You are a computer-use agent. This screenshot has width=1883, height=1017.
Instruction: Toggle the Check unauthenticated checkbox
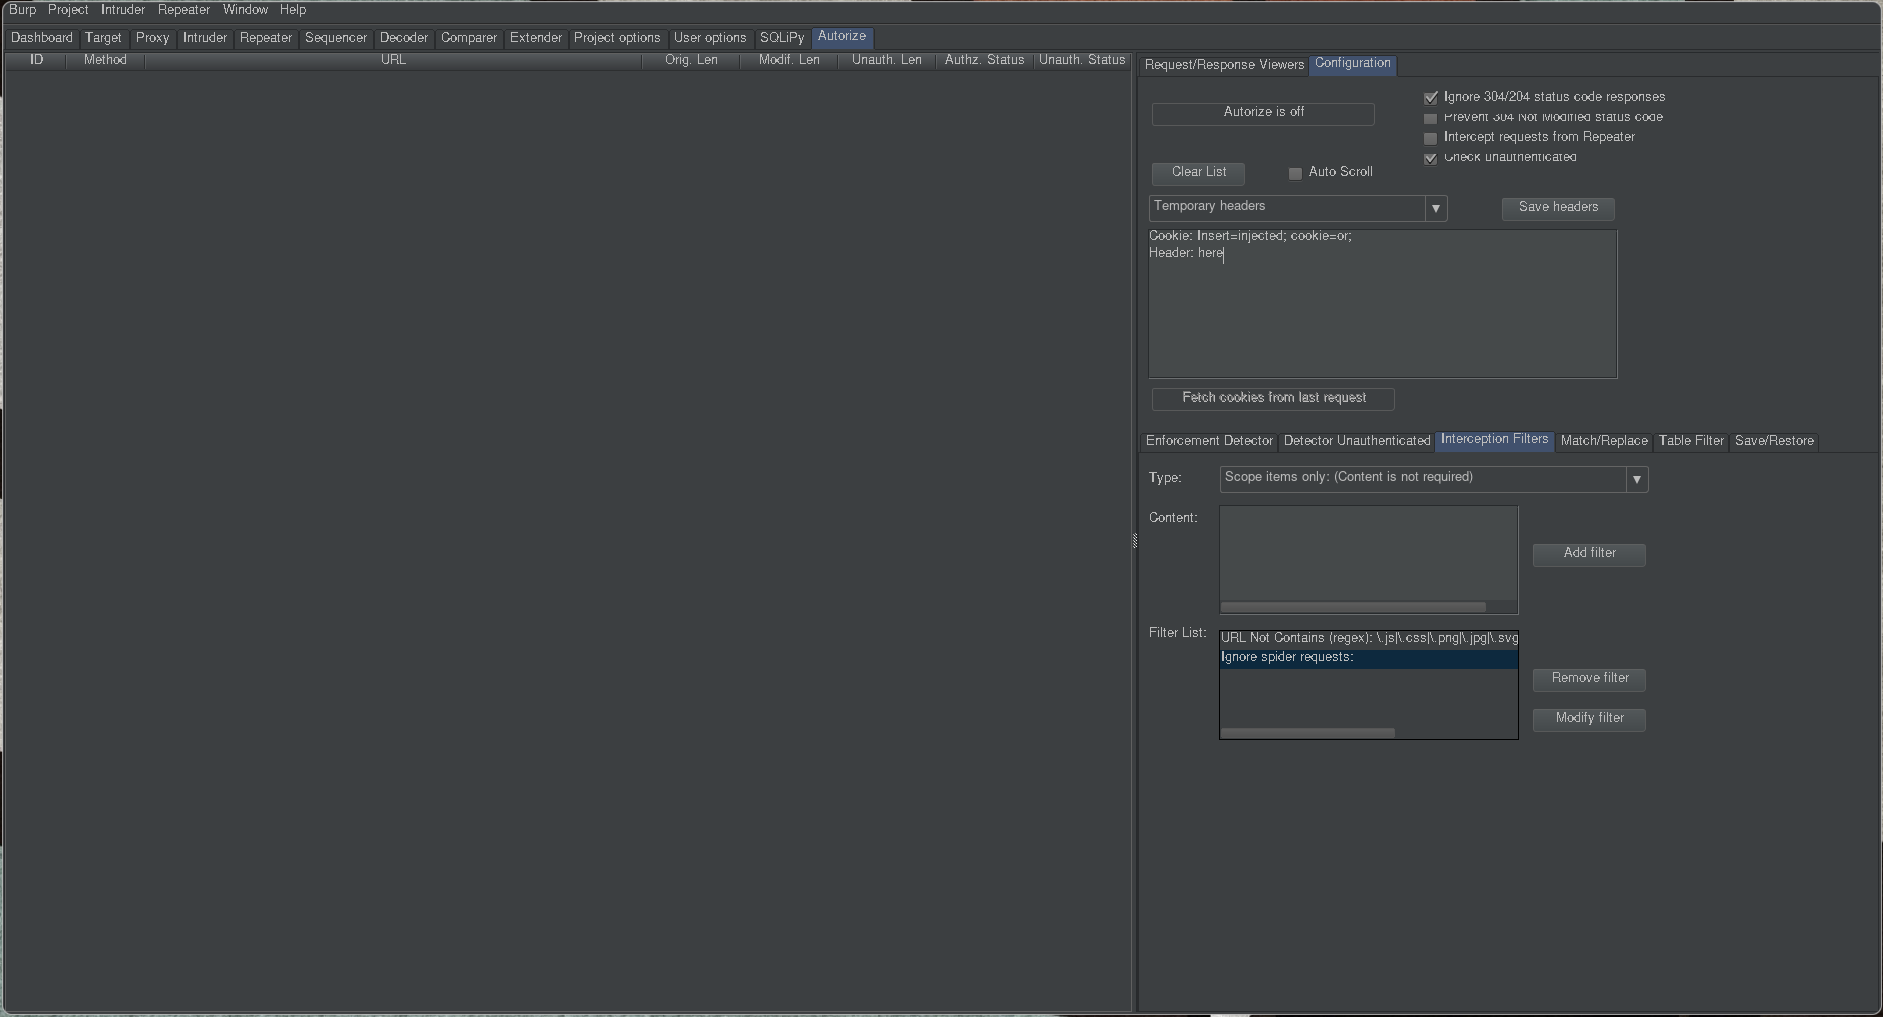point(1431,158)
